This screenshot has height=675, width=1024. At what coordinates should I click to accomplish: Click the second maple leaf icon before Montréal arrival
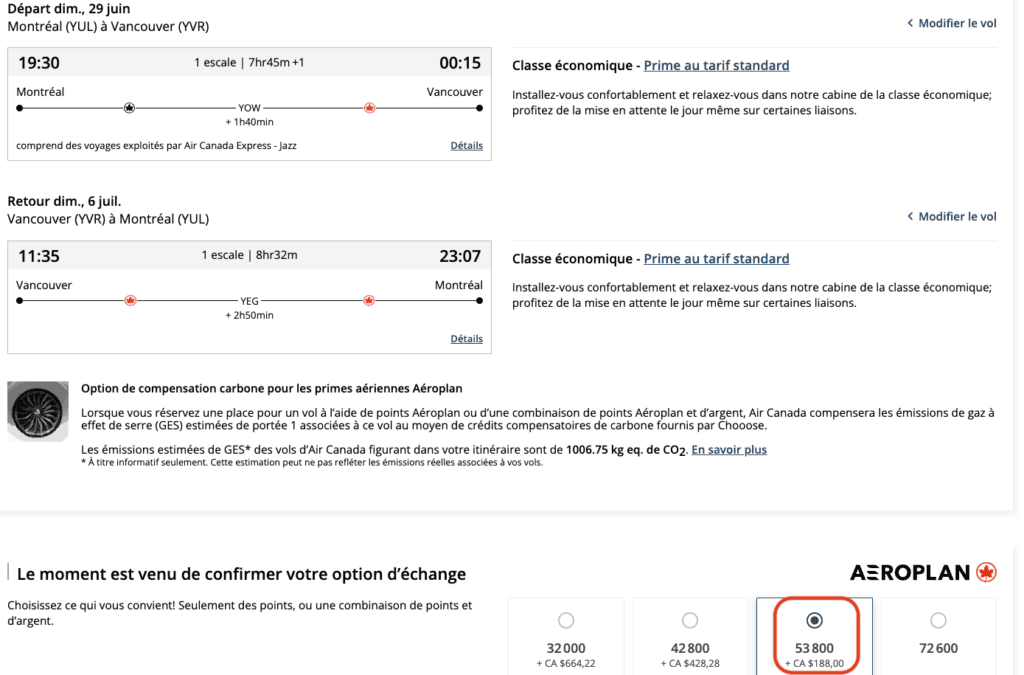(369, 300)
